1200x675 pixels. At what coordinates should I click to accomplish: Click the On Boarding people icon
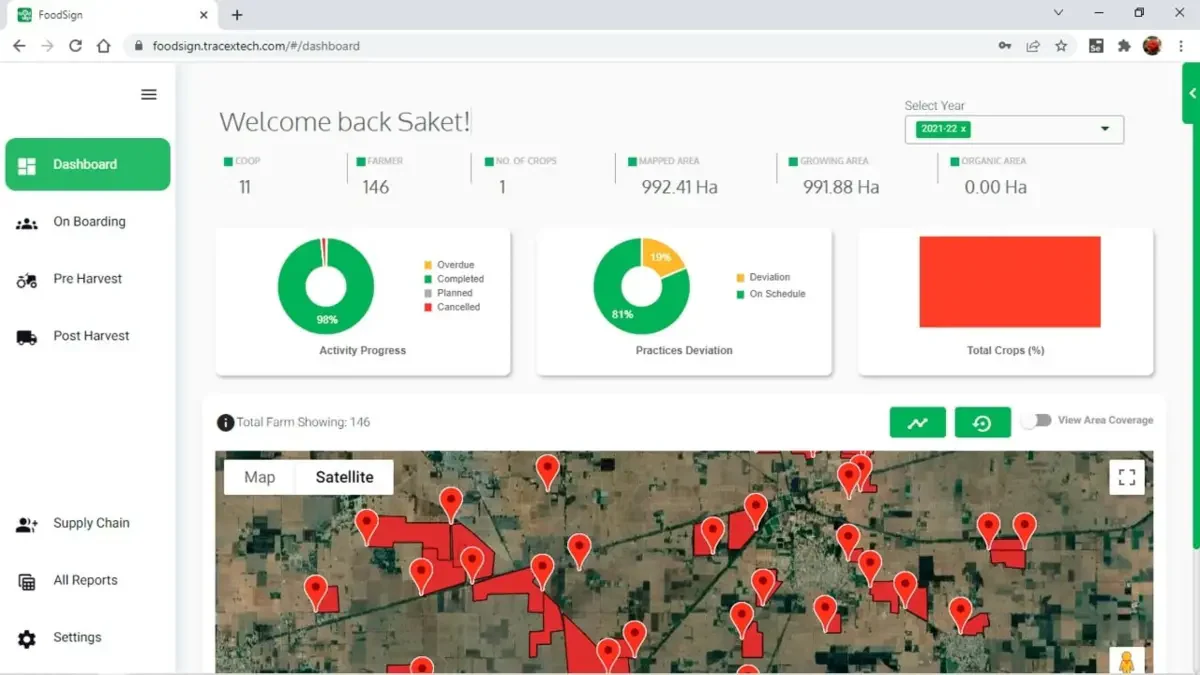coord(27,223)
